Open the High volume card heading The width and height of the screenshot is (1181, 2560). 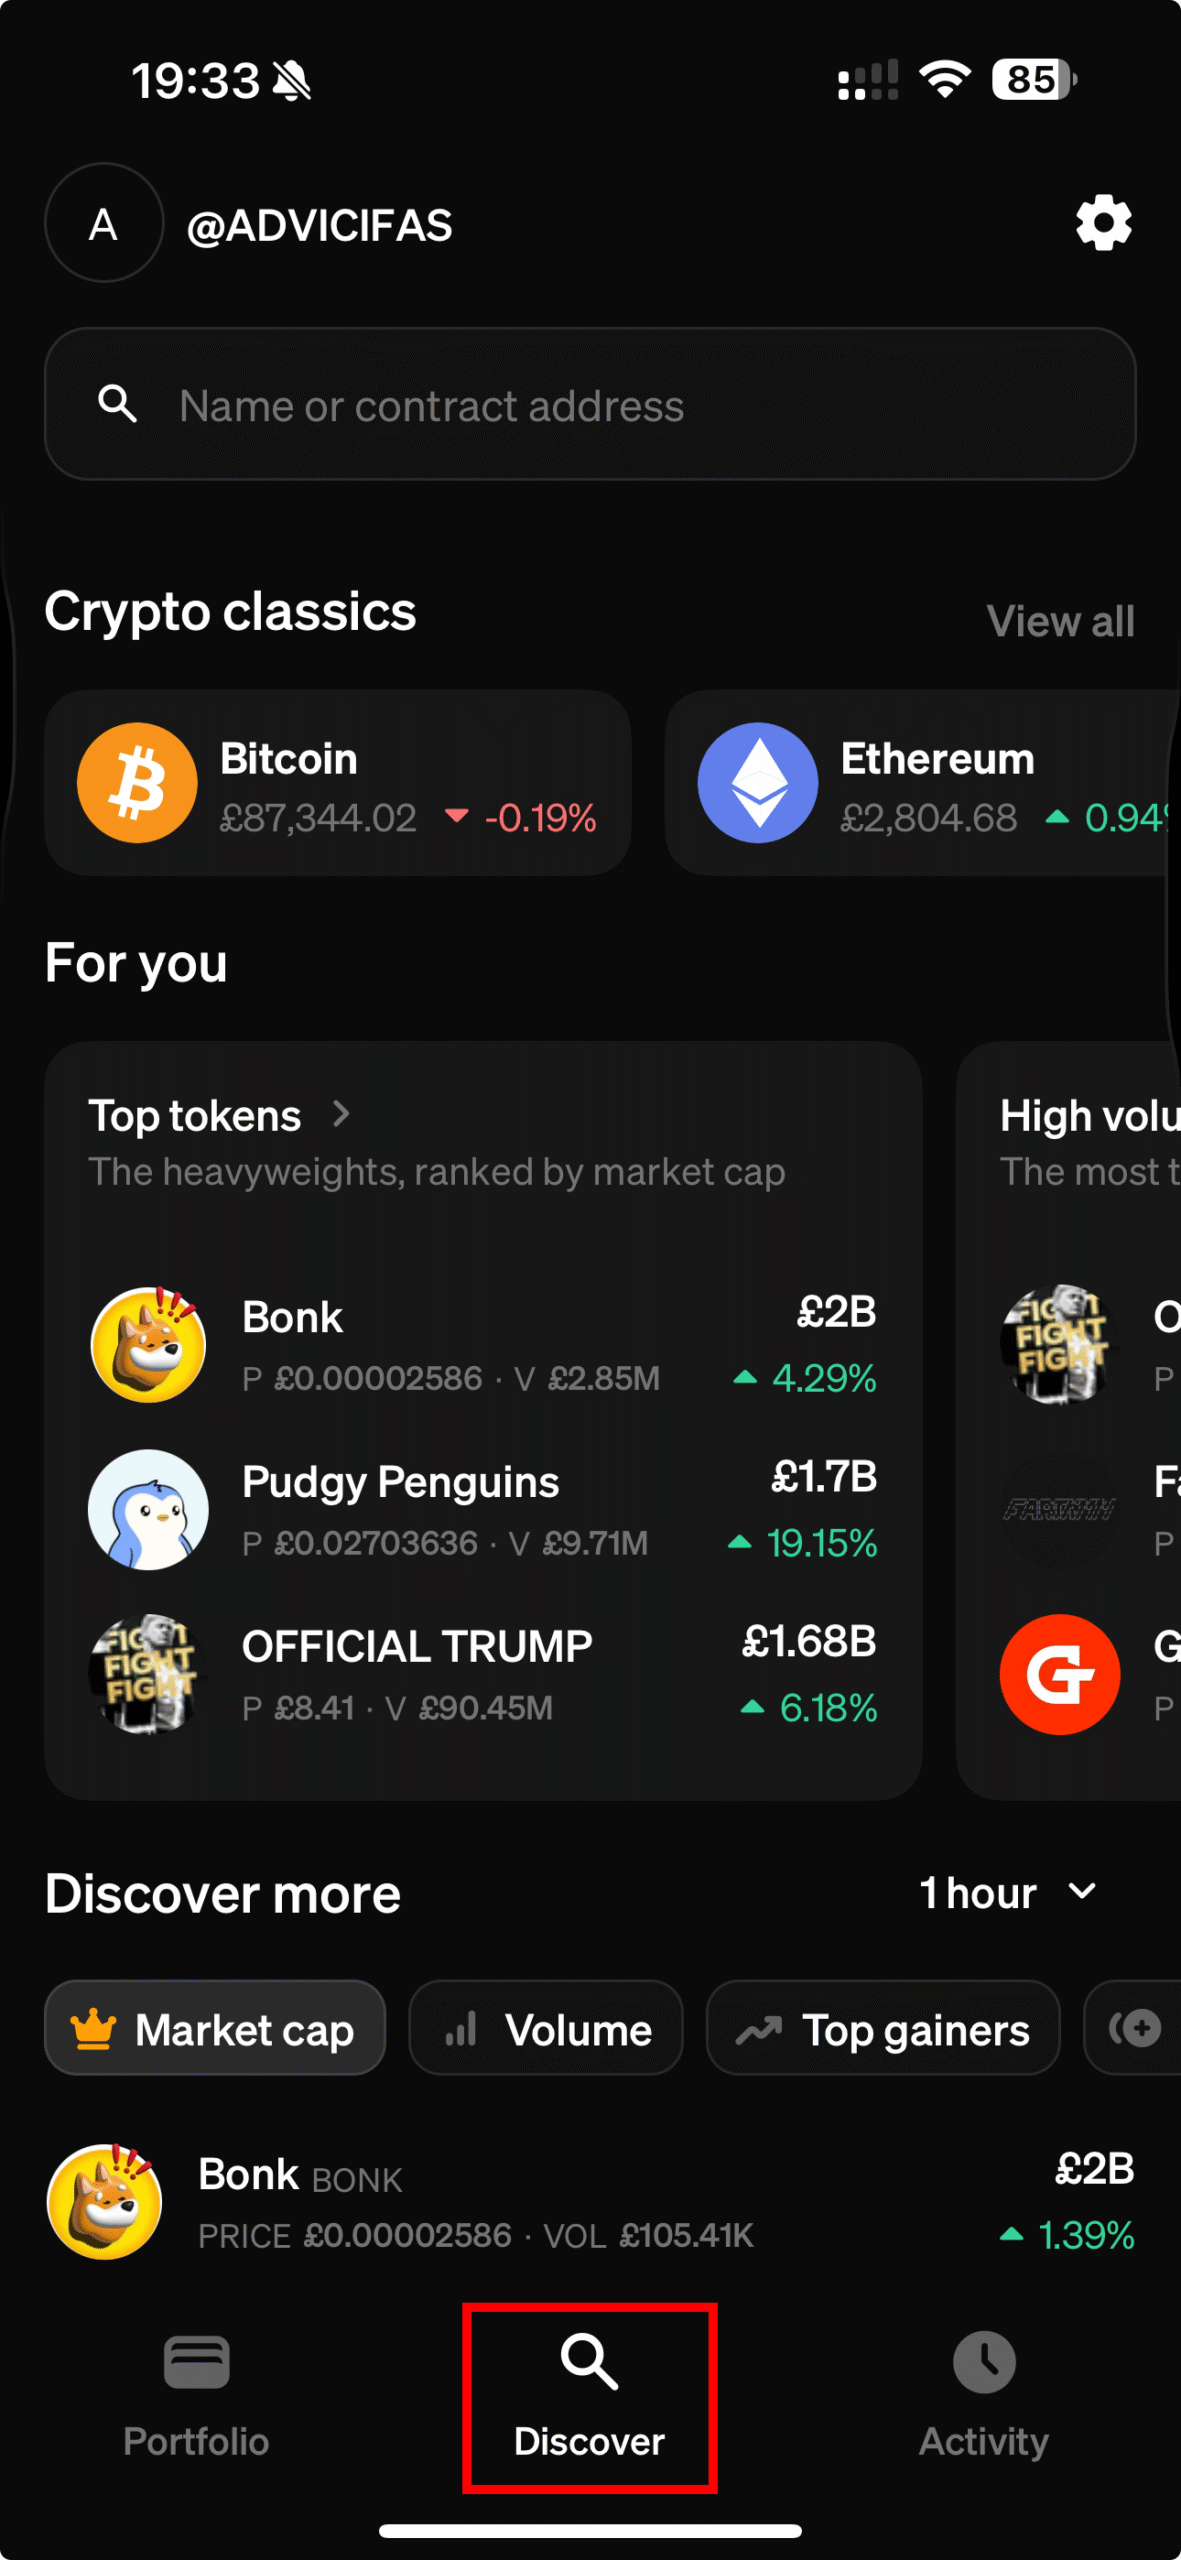(1090, 1116)
